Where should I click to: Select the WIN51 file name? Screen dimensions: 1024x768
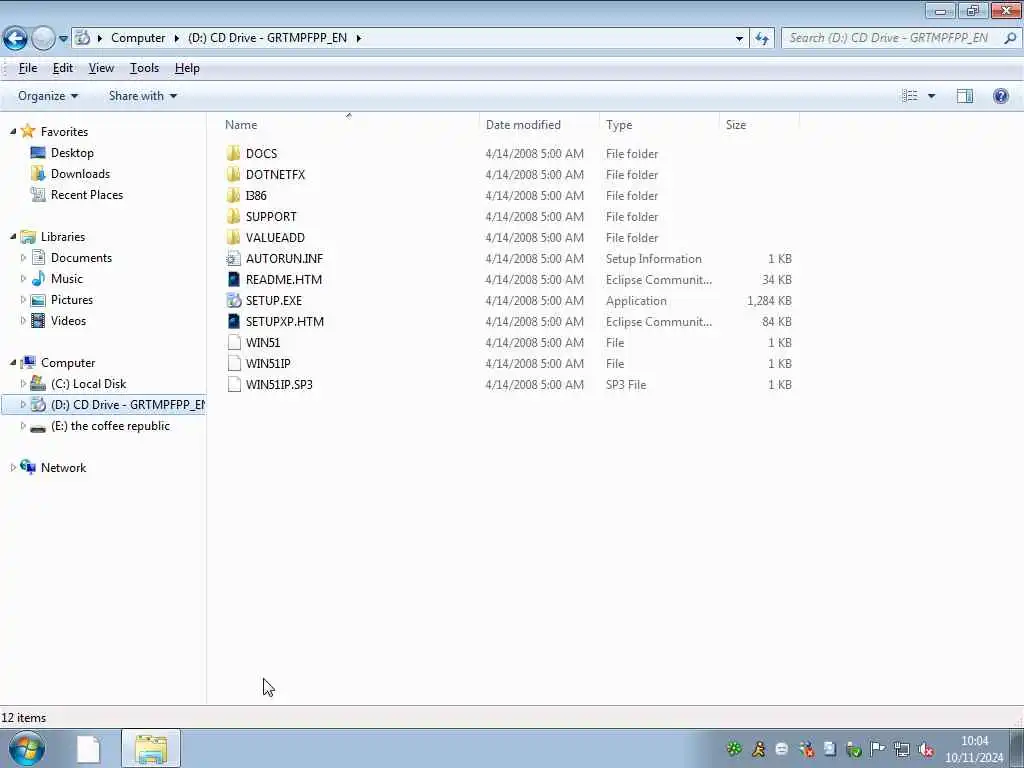click(263, 342)
